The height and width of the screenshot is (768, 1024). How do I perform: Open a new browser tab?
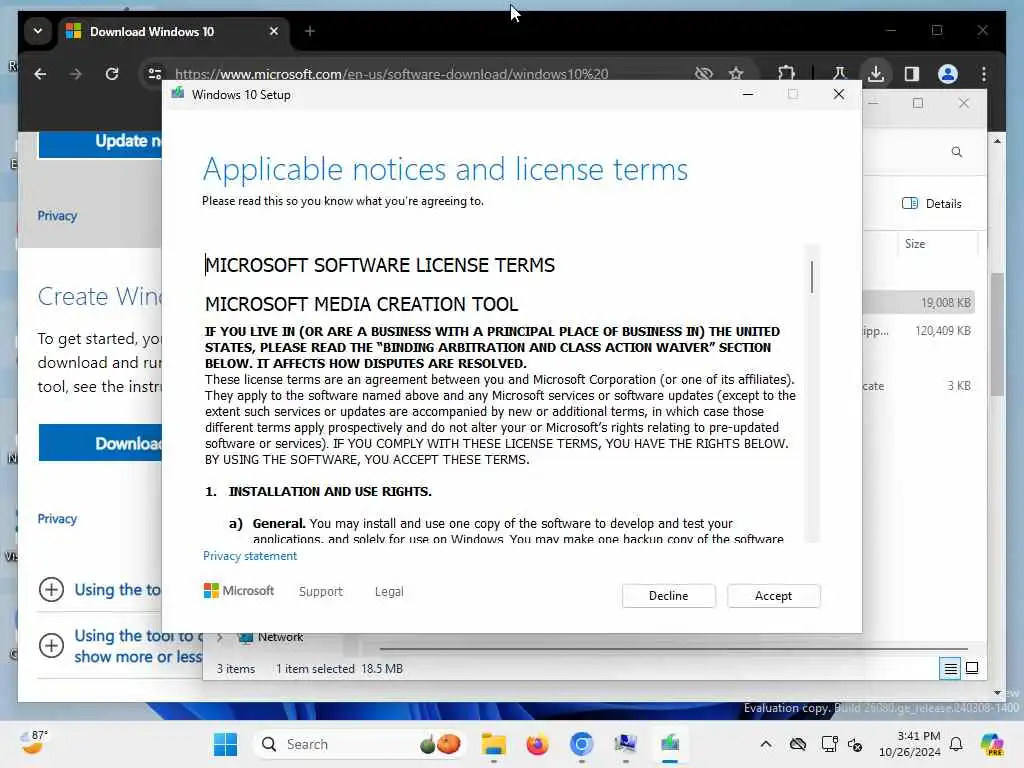(310, 31)
